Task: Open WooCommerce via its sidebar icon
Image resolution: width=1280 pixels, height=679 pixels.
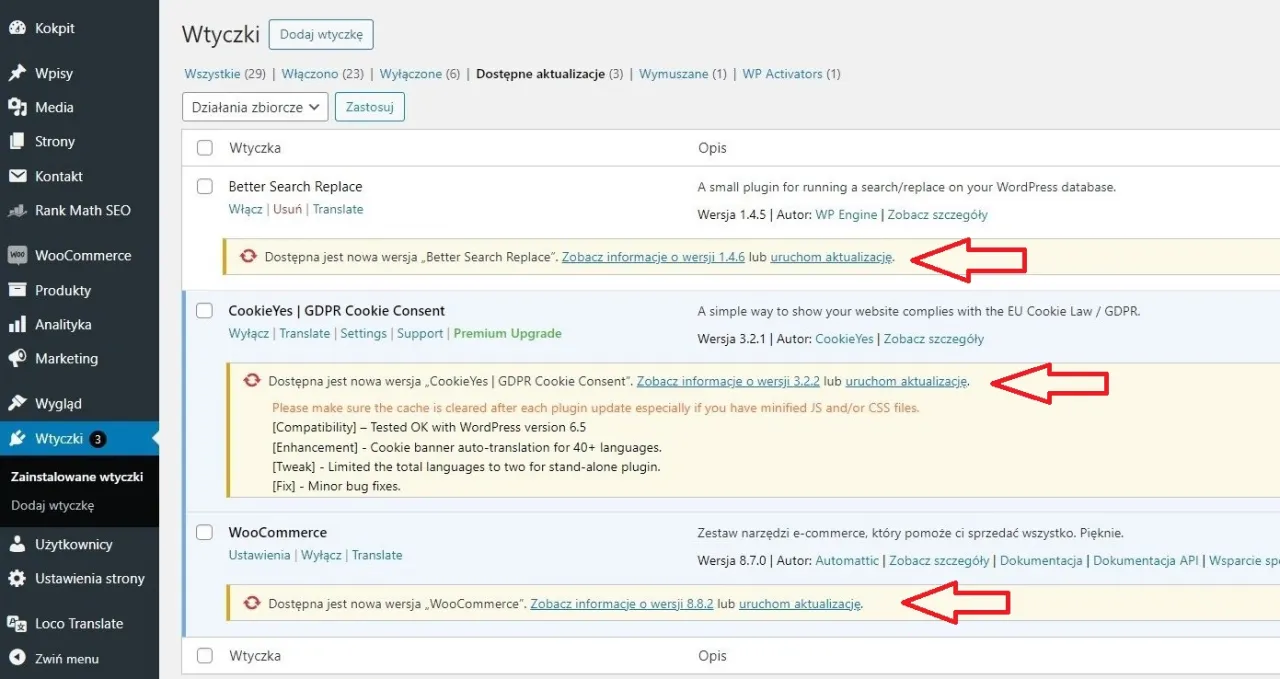Action: point(17,255)
